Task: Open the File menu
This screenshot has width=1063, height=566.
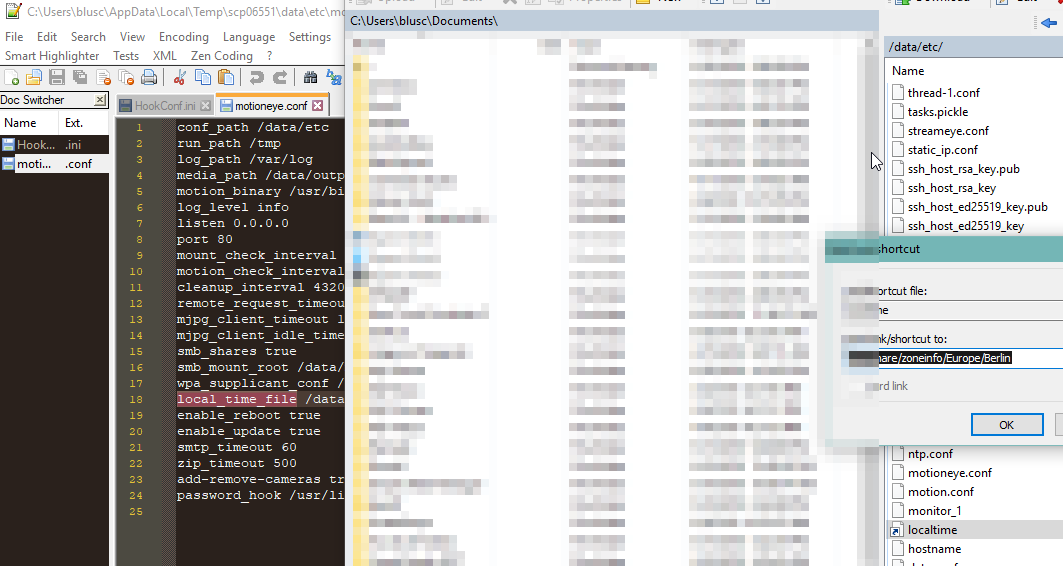Action: (x=14, y=37)
